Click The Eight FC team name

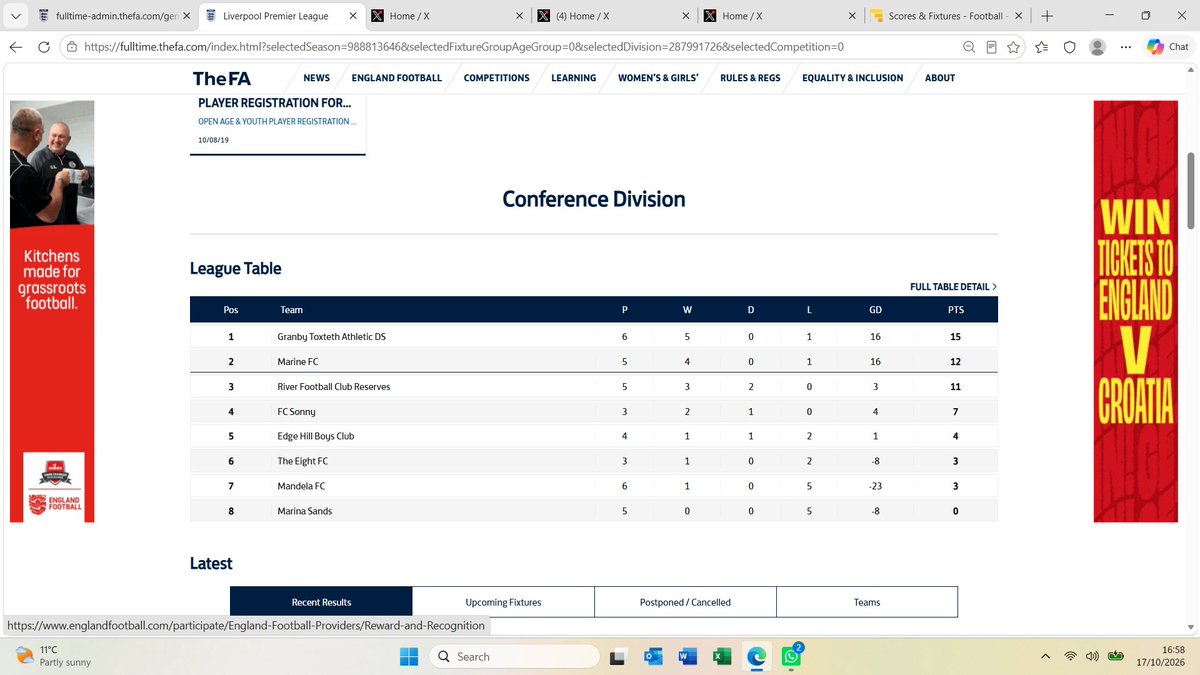pos(303,461)
